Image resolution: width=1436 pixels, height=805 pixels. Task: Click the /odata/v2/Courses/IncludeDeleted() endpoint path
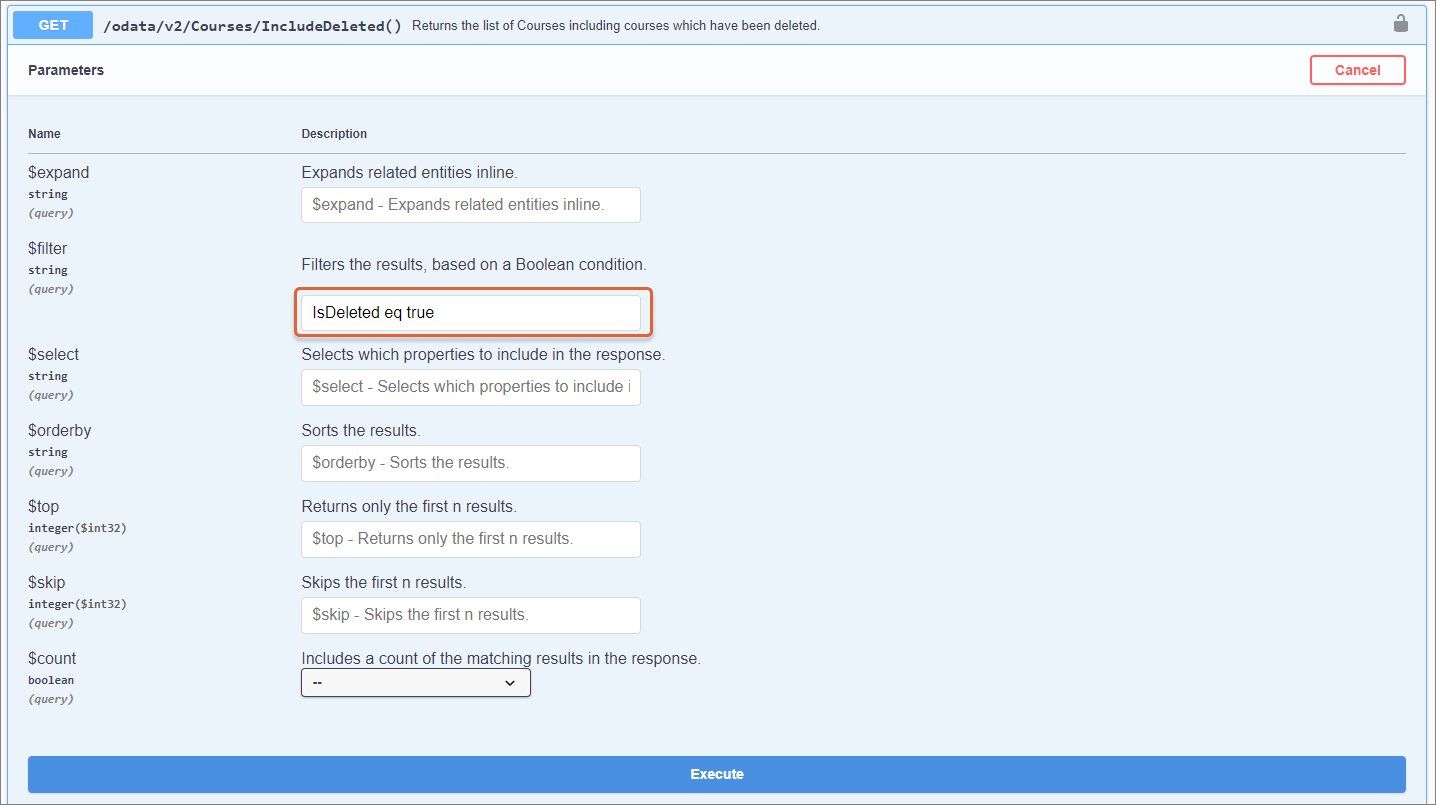(x=252, y=26)
